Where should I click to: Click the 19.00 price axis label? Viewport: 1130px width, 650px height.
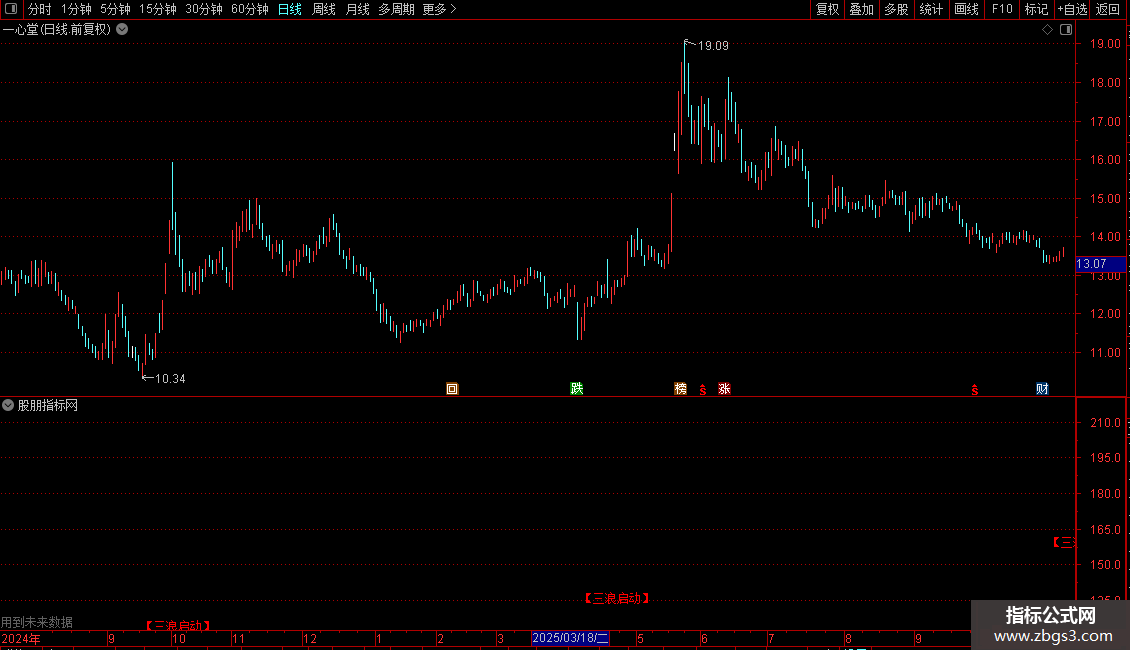tap(1105, 44)
